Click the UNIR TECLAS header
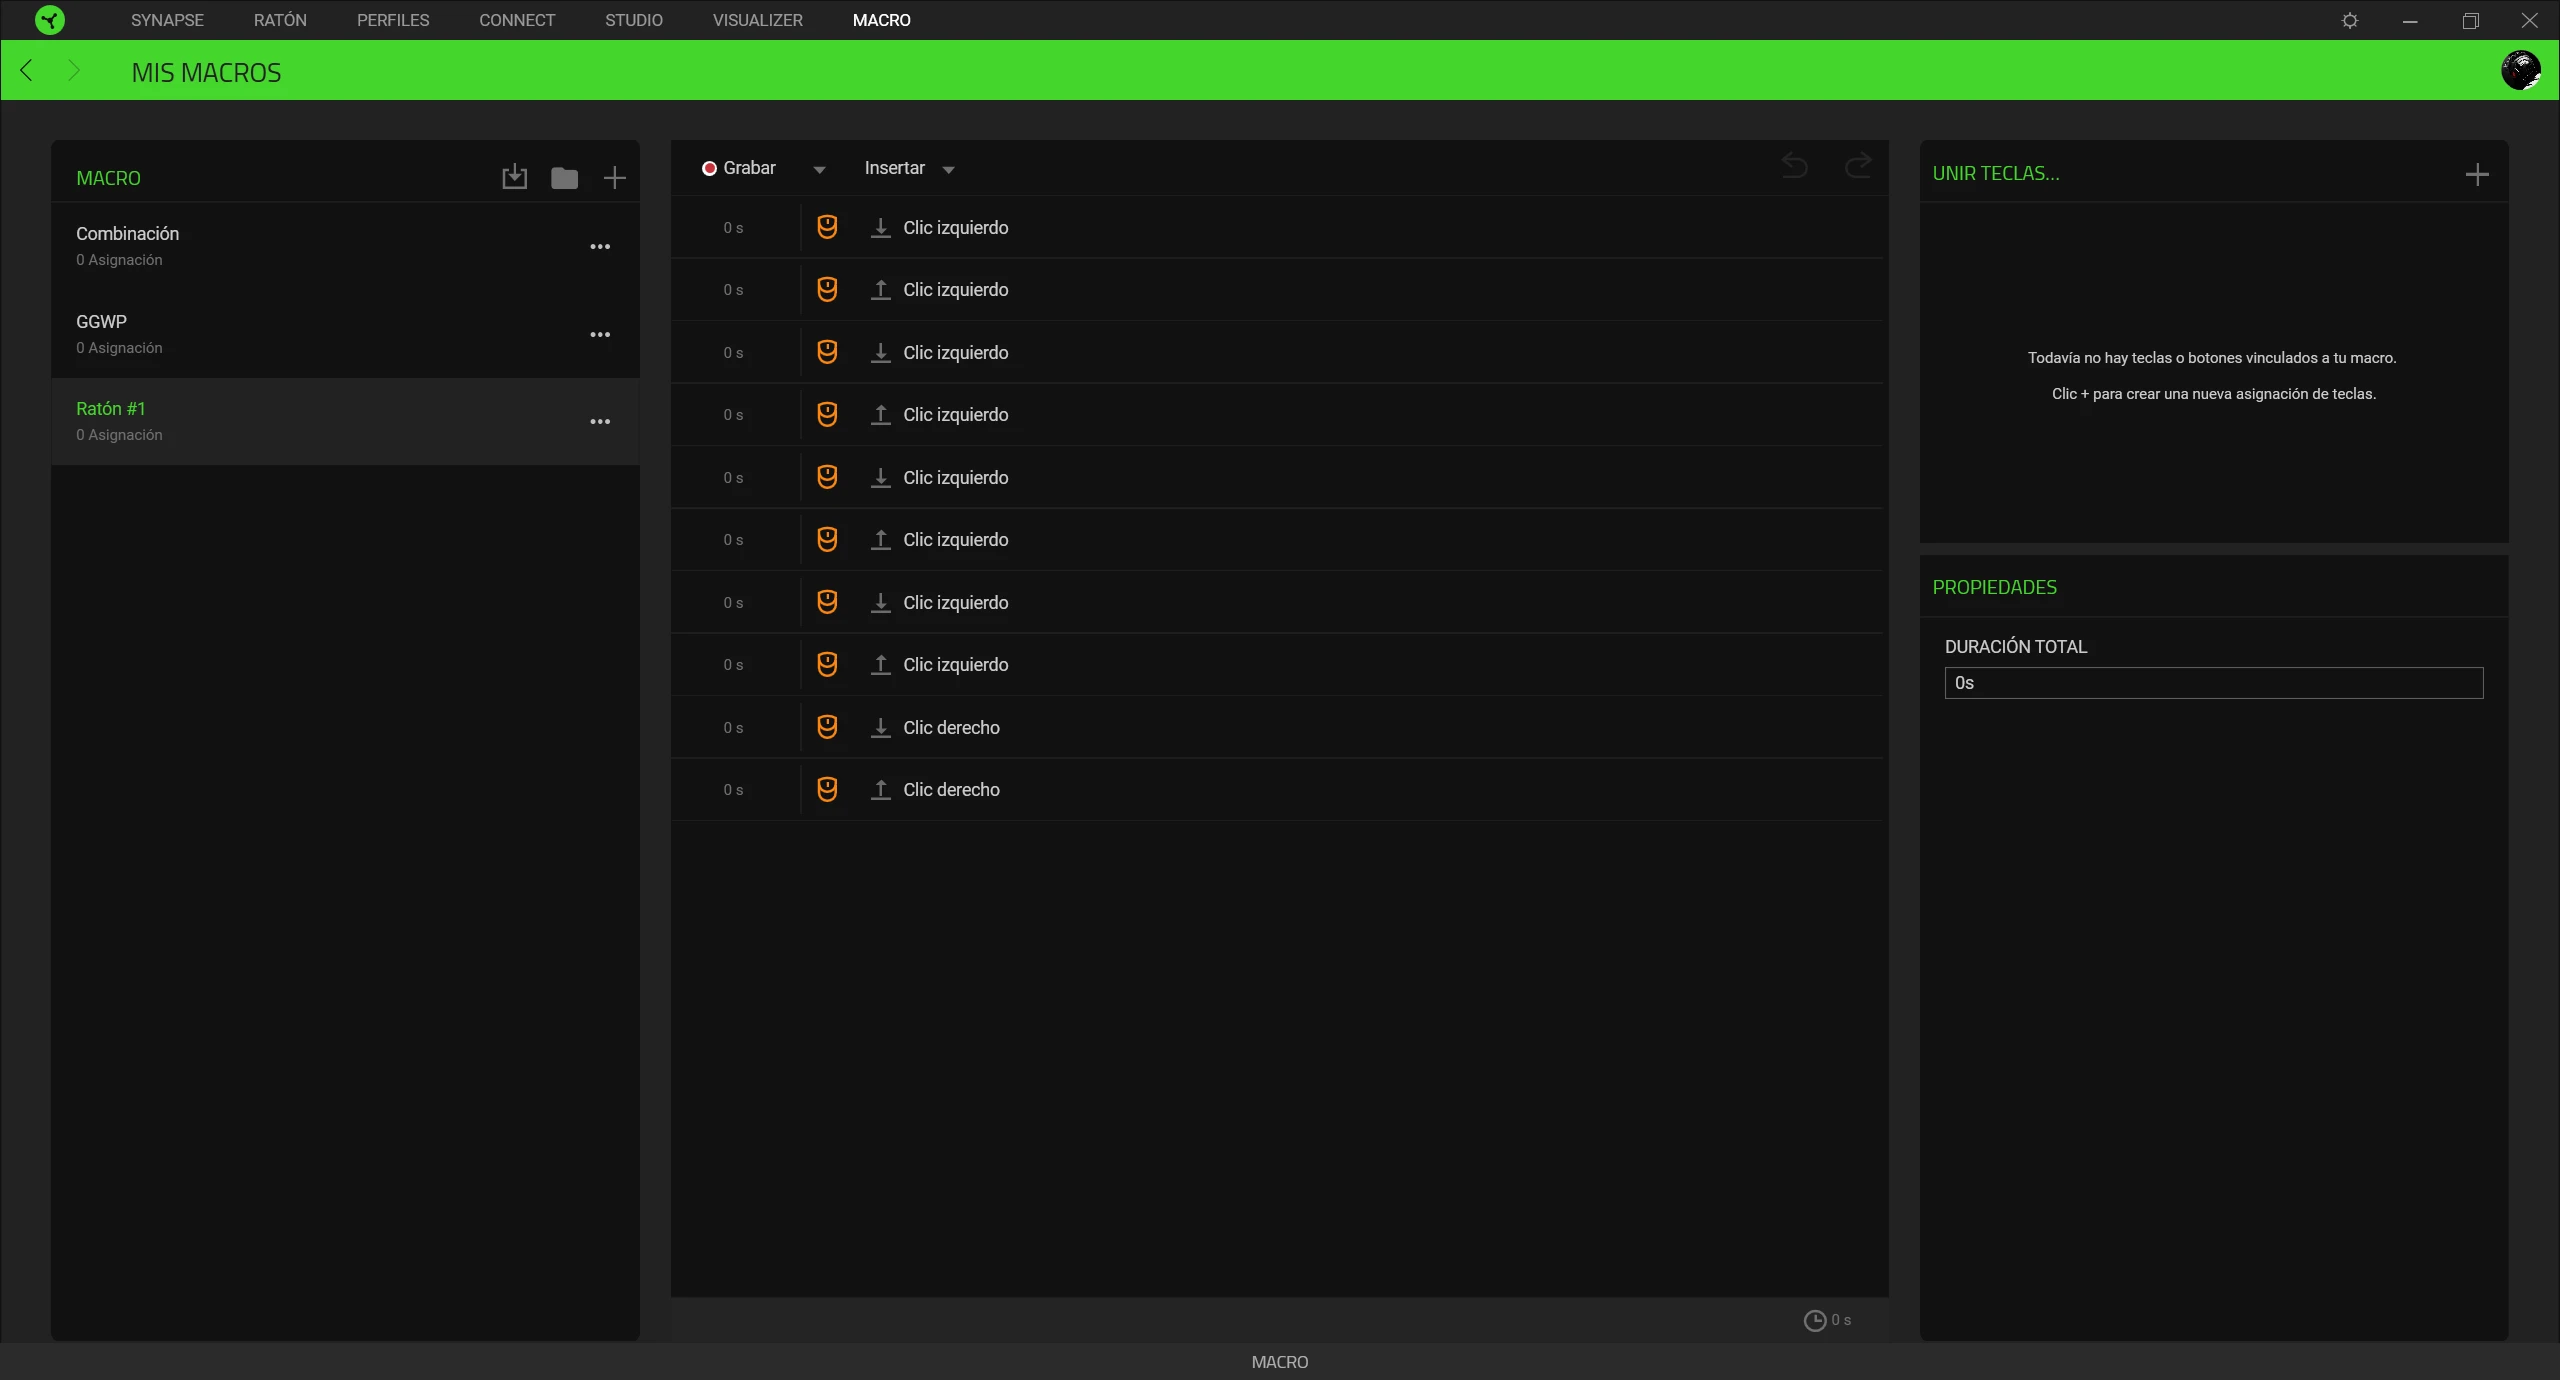Image resolution: width=2560 pixels, height=1380 pixels. (x=1996, y=173)
